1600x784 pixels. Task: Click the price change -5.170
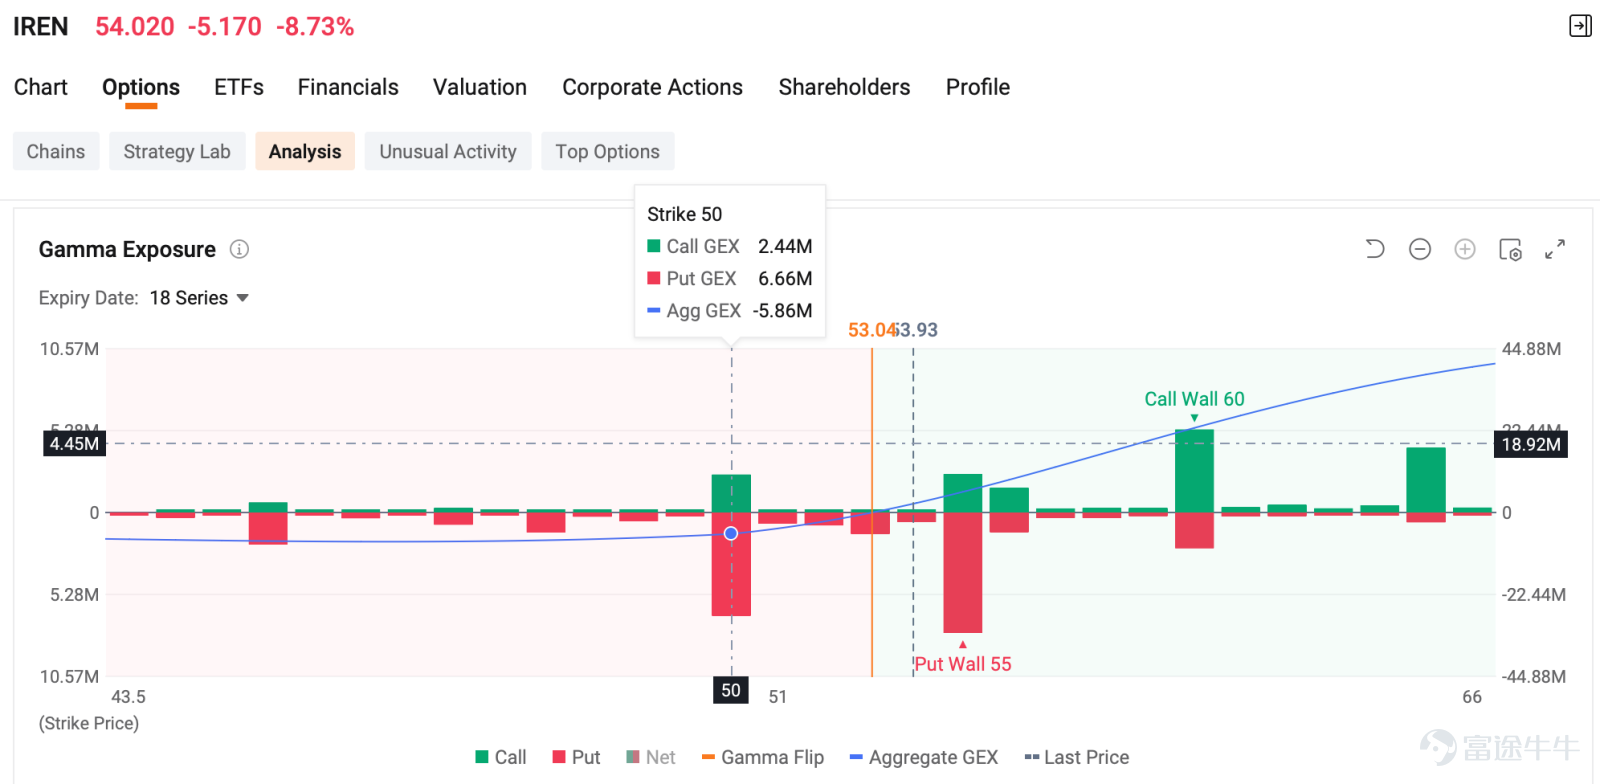[225, 27]
